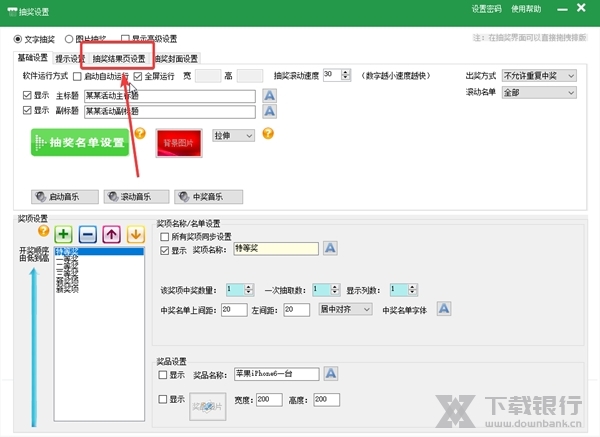Select the 文字抽奖 radio button
600x437 pixels.
point(18,39)
